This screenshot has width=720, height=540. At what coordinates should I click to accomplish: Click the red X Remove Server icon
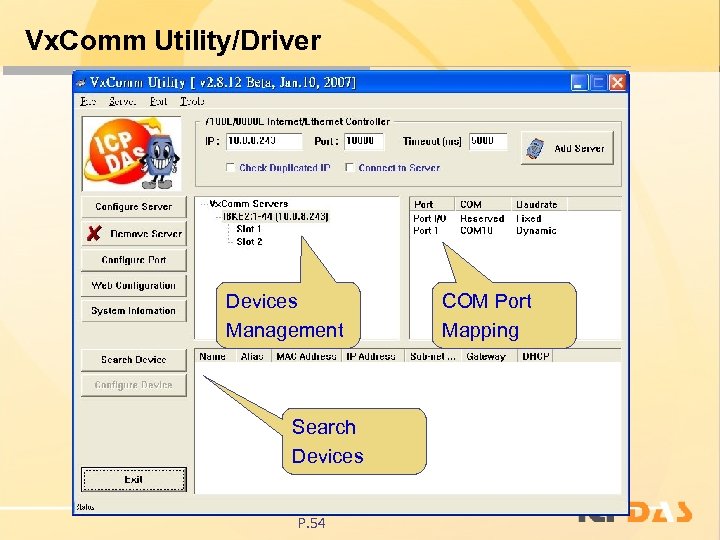(94, 233)
